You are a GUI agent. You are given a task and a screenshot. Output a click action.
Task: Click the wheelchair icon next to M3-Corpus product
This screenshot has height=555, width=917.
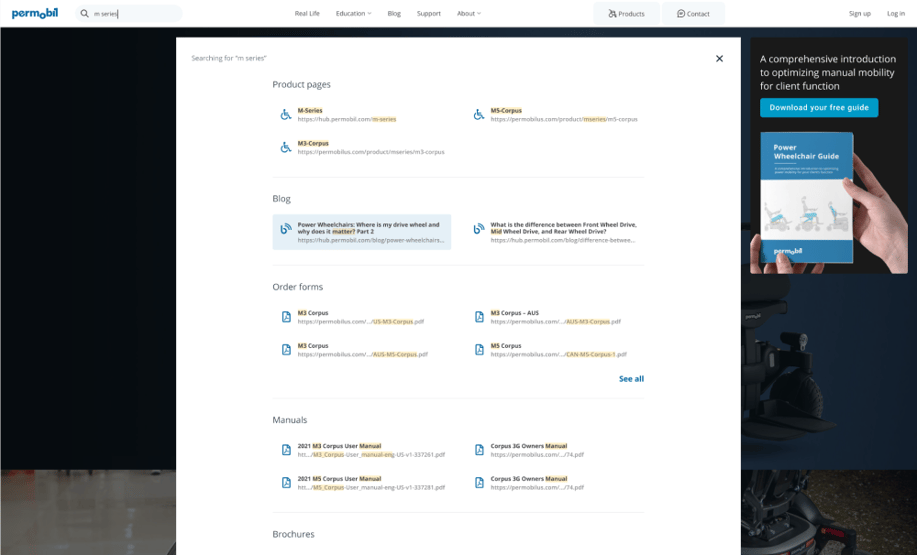click(x=285, y=147)
